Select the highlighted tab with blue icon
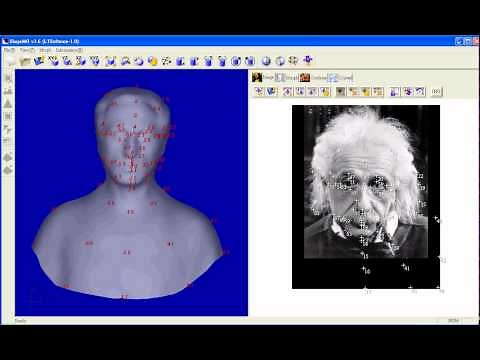 pos(340,77)
